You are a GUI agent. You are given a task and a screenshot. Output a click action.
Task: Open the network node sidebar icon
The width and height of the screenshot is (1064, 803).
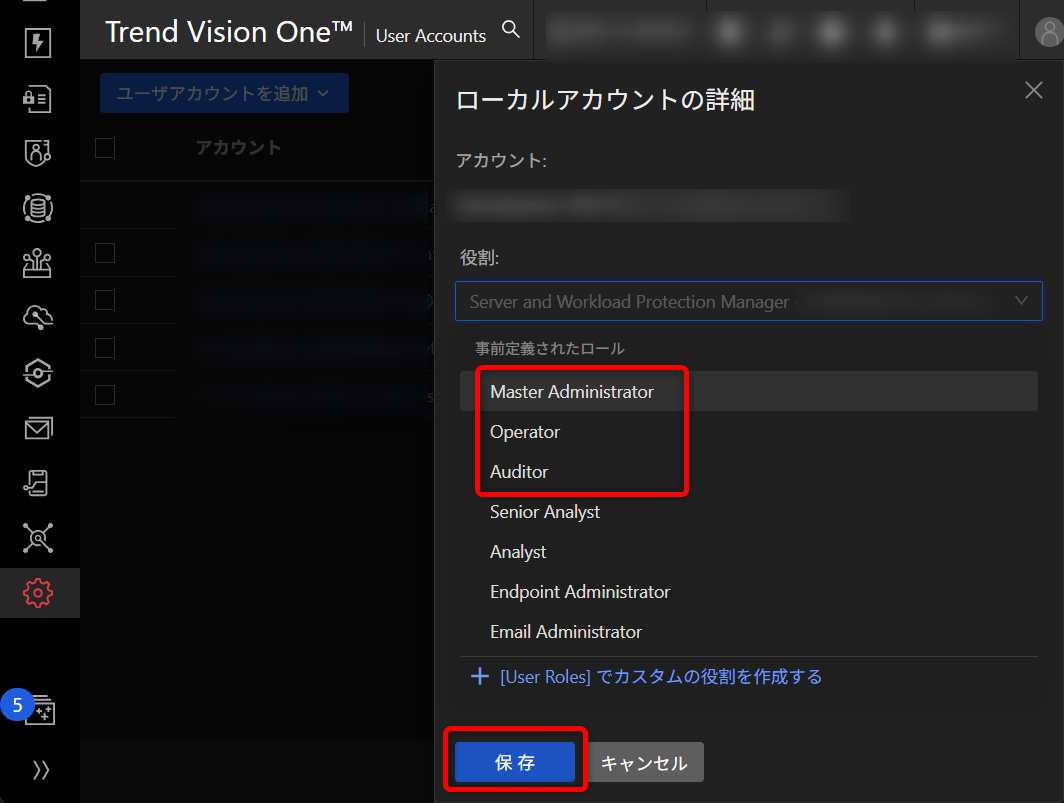point(37,538)
